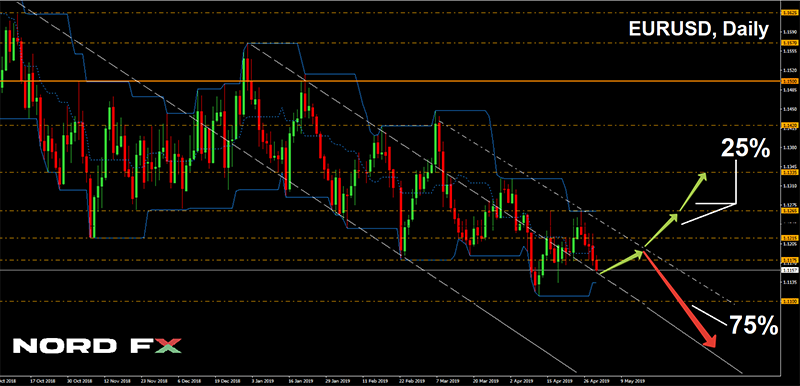Click the orange 1.1215 price label
Image resolution: width=800 pixels, height=386 pixels.
790,238
